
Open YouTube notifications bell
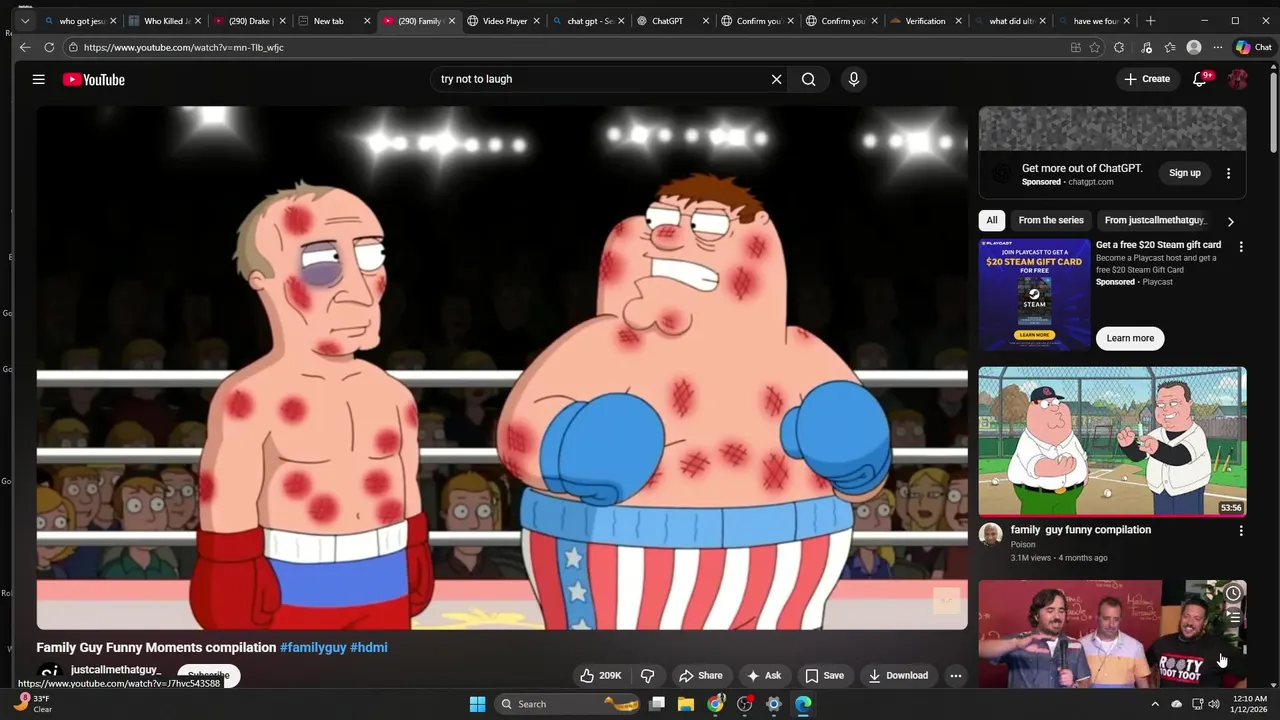pos(1200,79)
